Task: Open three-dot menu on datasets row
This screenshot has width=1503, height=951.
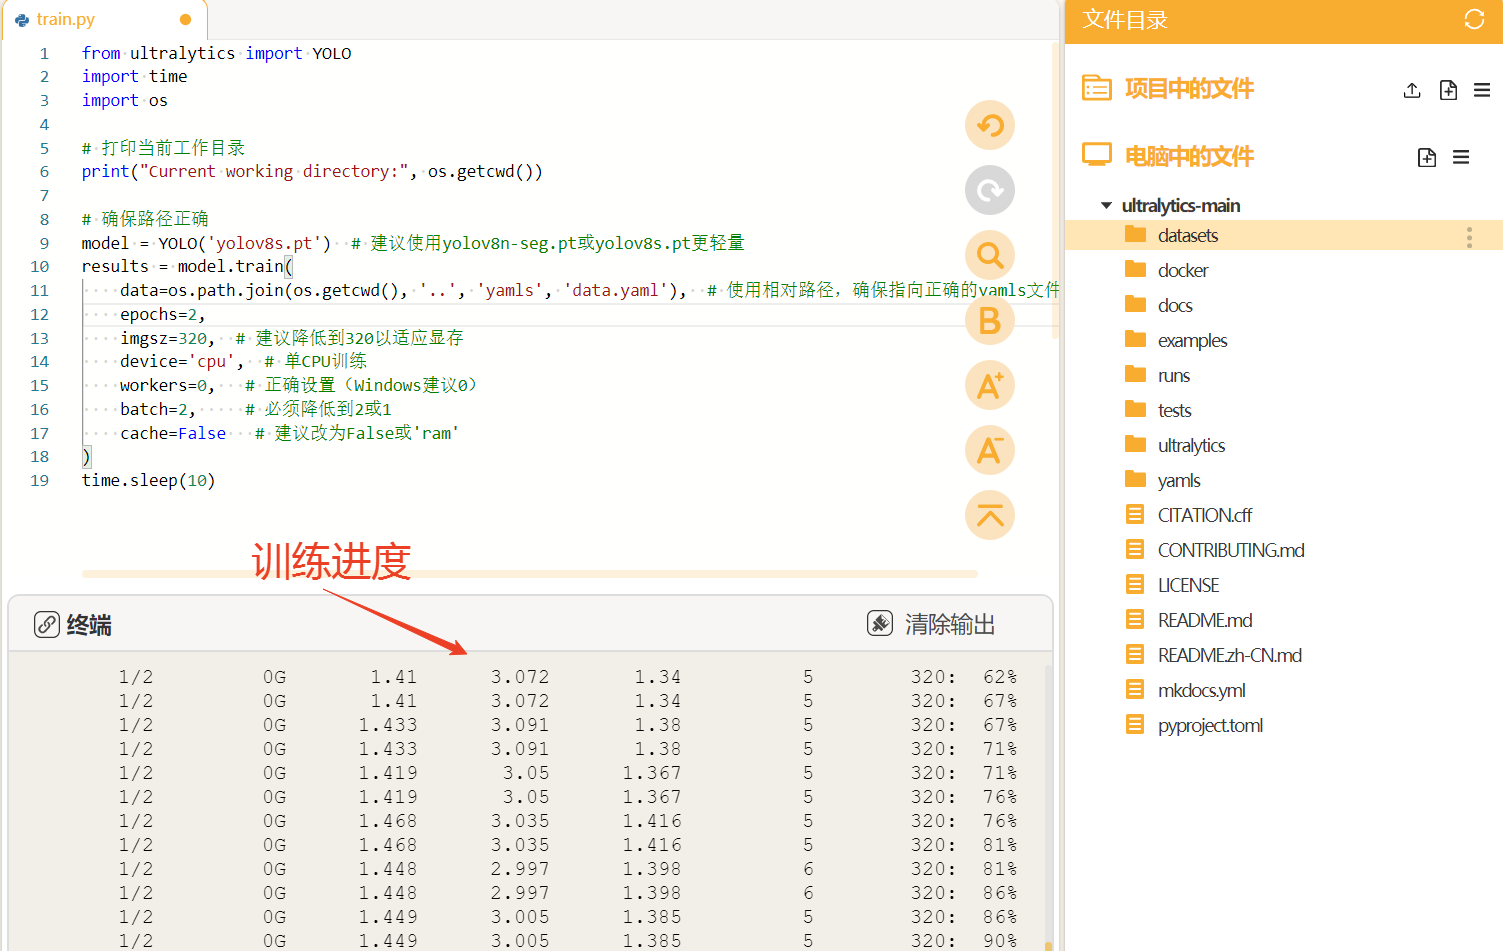Action: [x=1469, y=237]
